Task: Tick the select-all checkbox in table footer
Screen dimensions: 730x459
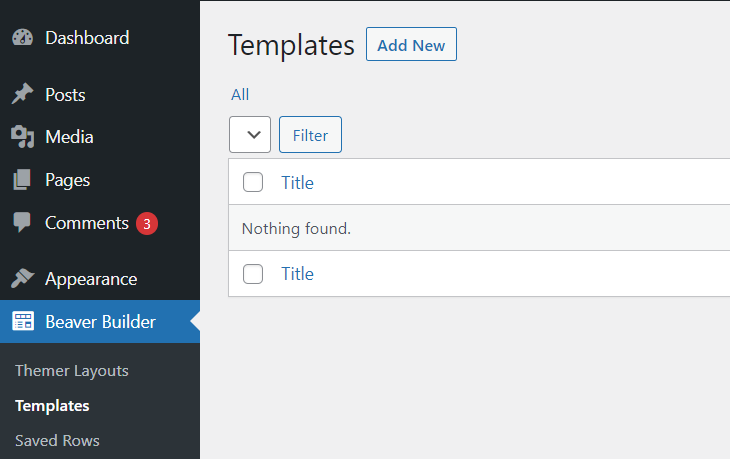Action: pos(253,274)
